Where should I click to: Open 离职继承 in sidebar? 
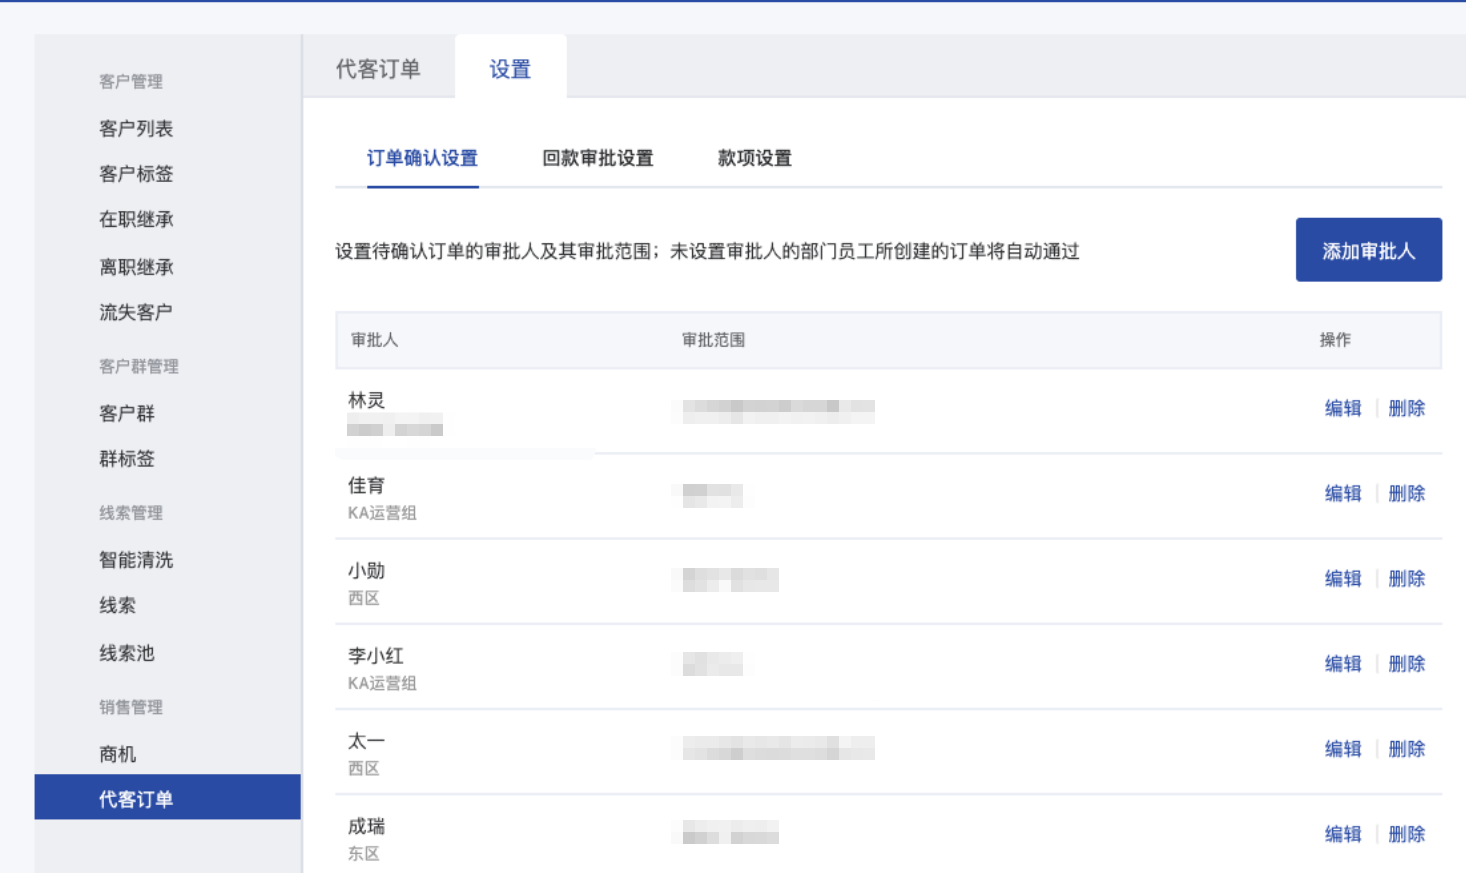pos(136,266)
